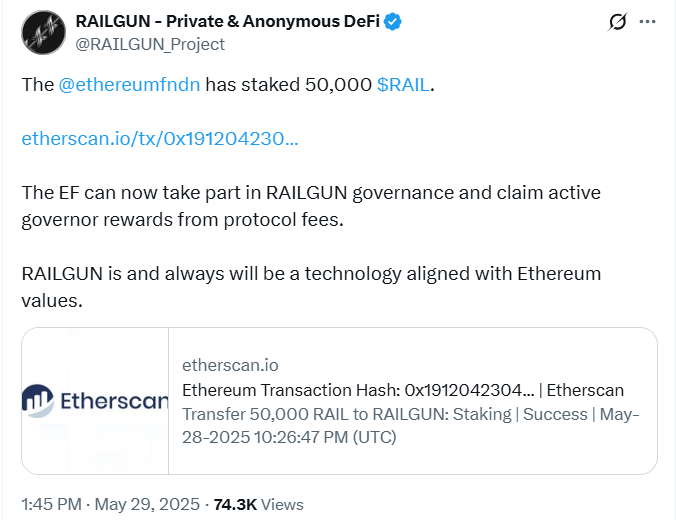
Task: Click the $RAIL cashtag
Action: tap(404, 85)
